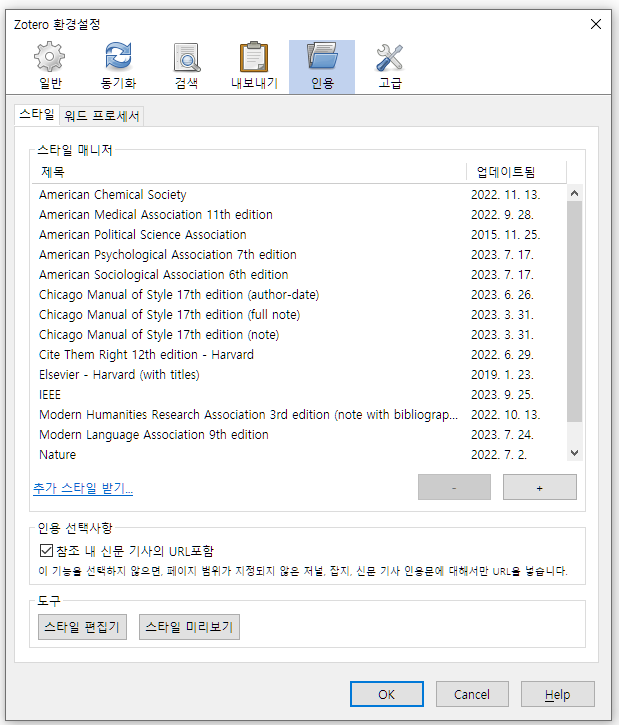Open the 스타일 미리보기 button
Image resolution: width=619 pixels, height=725 pixels.
click(x=189, y=627)
